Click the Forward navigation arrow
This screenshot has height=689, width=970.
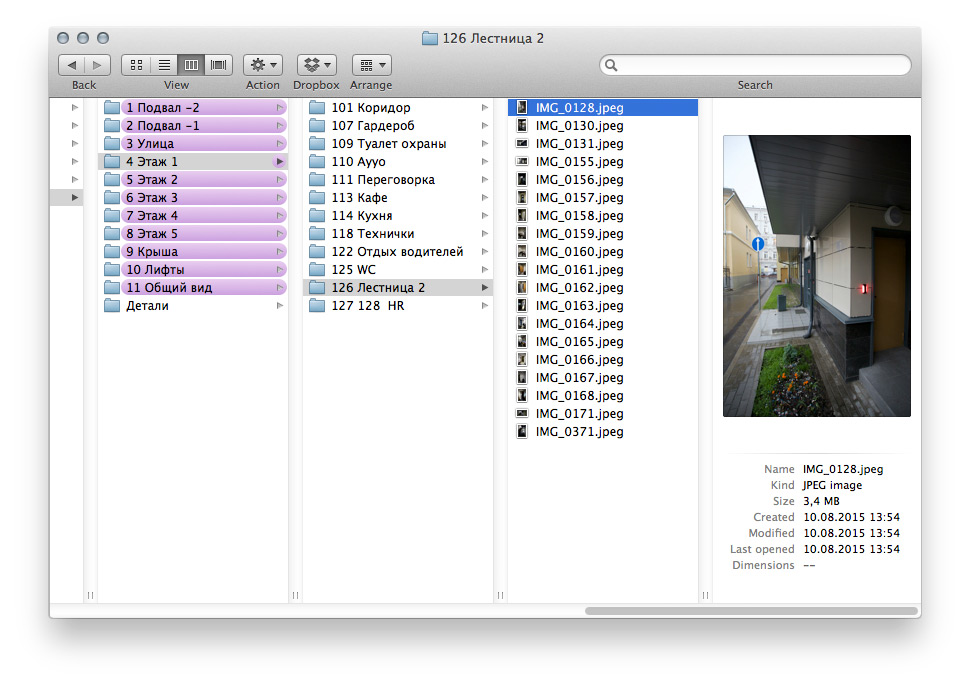97,65
